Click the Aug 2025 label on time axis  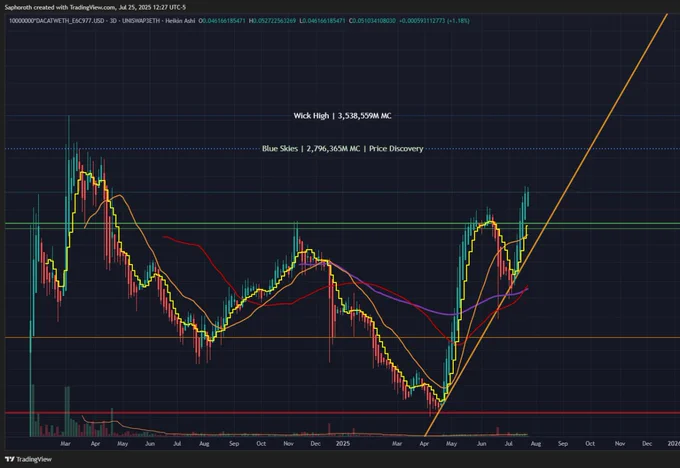coord(536,444)
